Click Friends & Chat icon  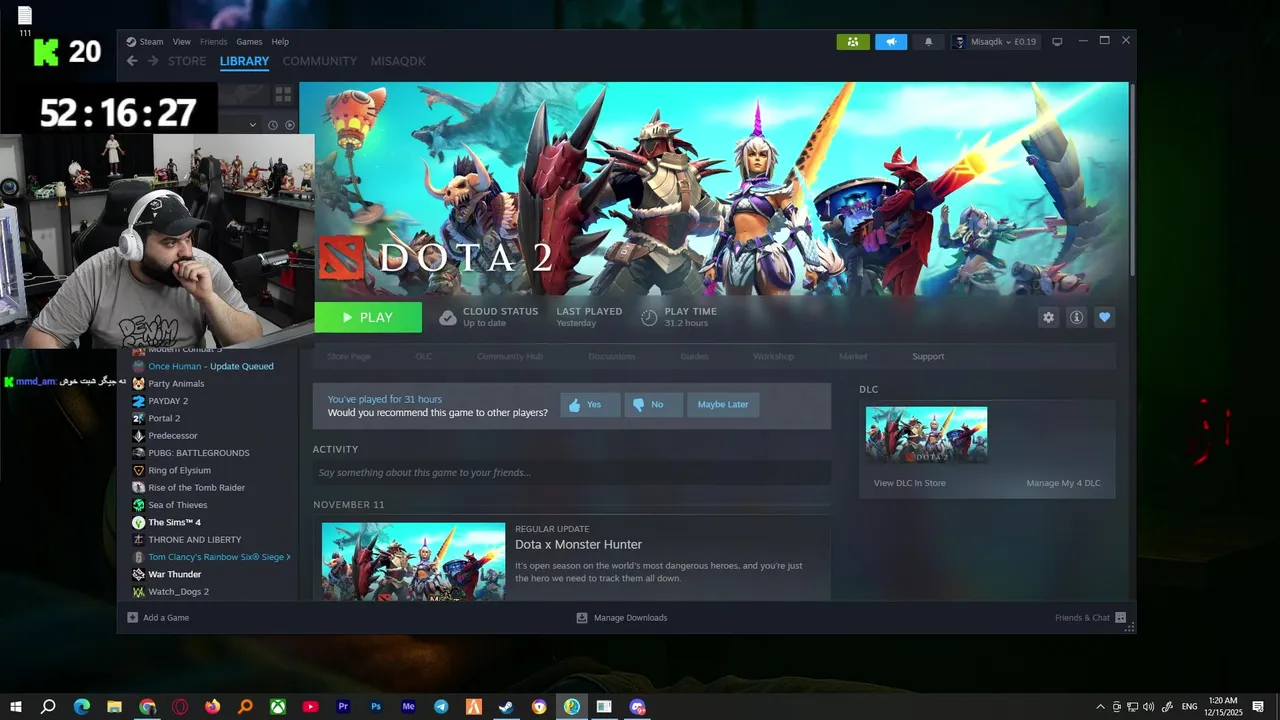pos(1120,617)
